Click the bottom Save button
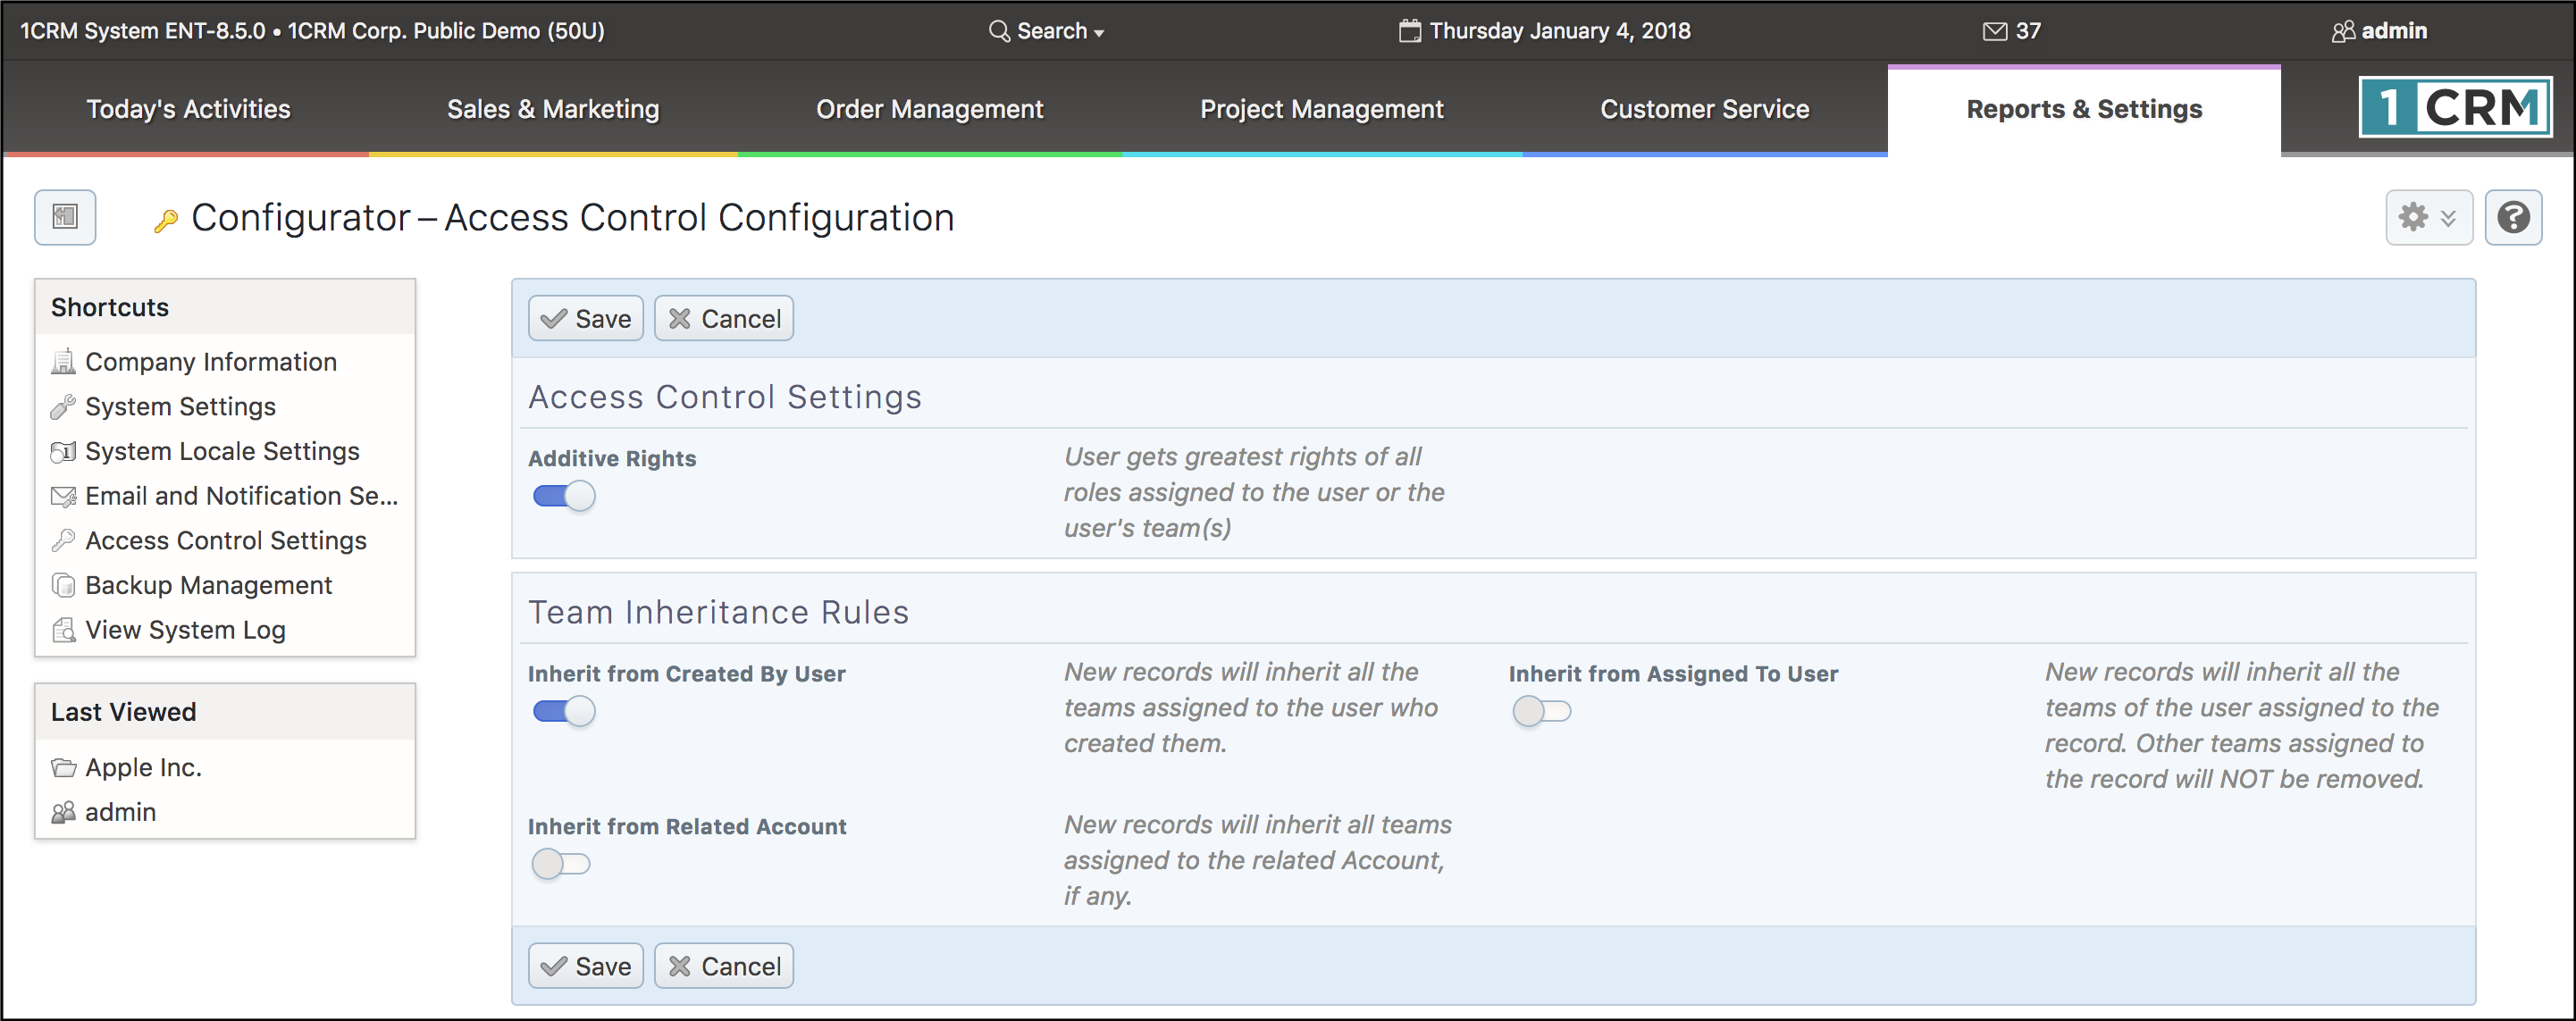The width and height of the screenshot is (2576, 1021). [x=586, y=966]
